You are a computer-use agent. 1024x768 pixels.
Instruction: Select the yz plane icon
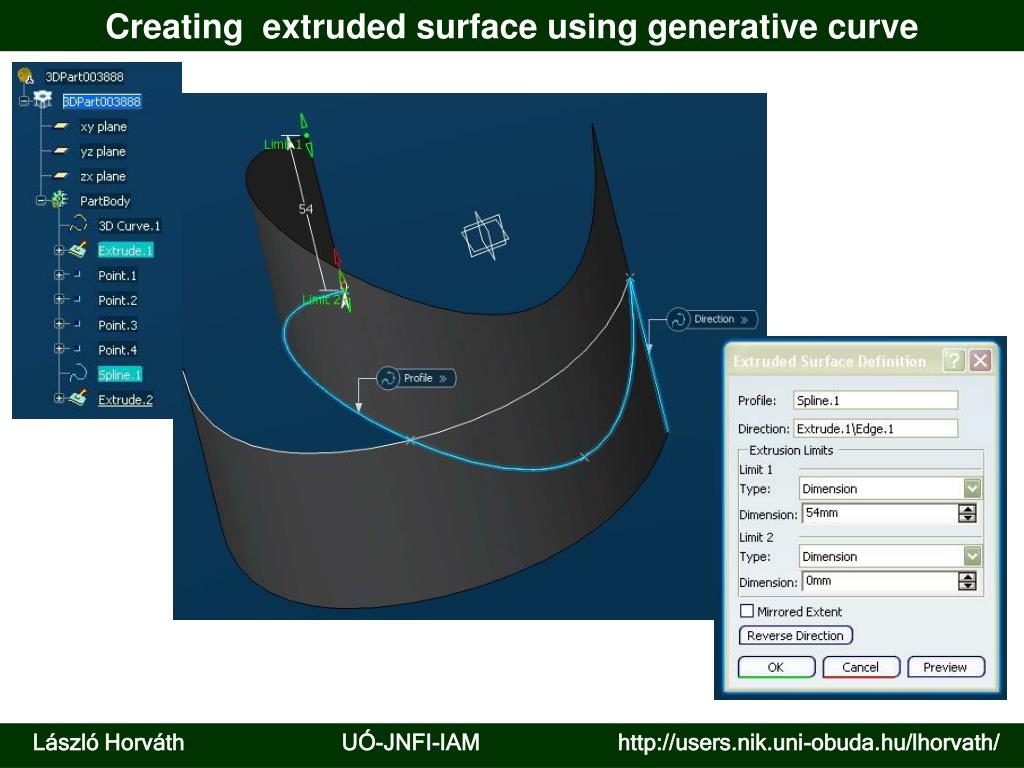point(61,150)
